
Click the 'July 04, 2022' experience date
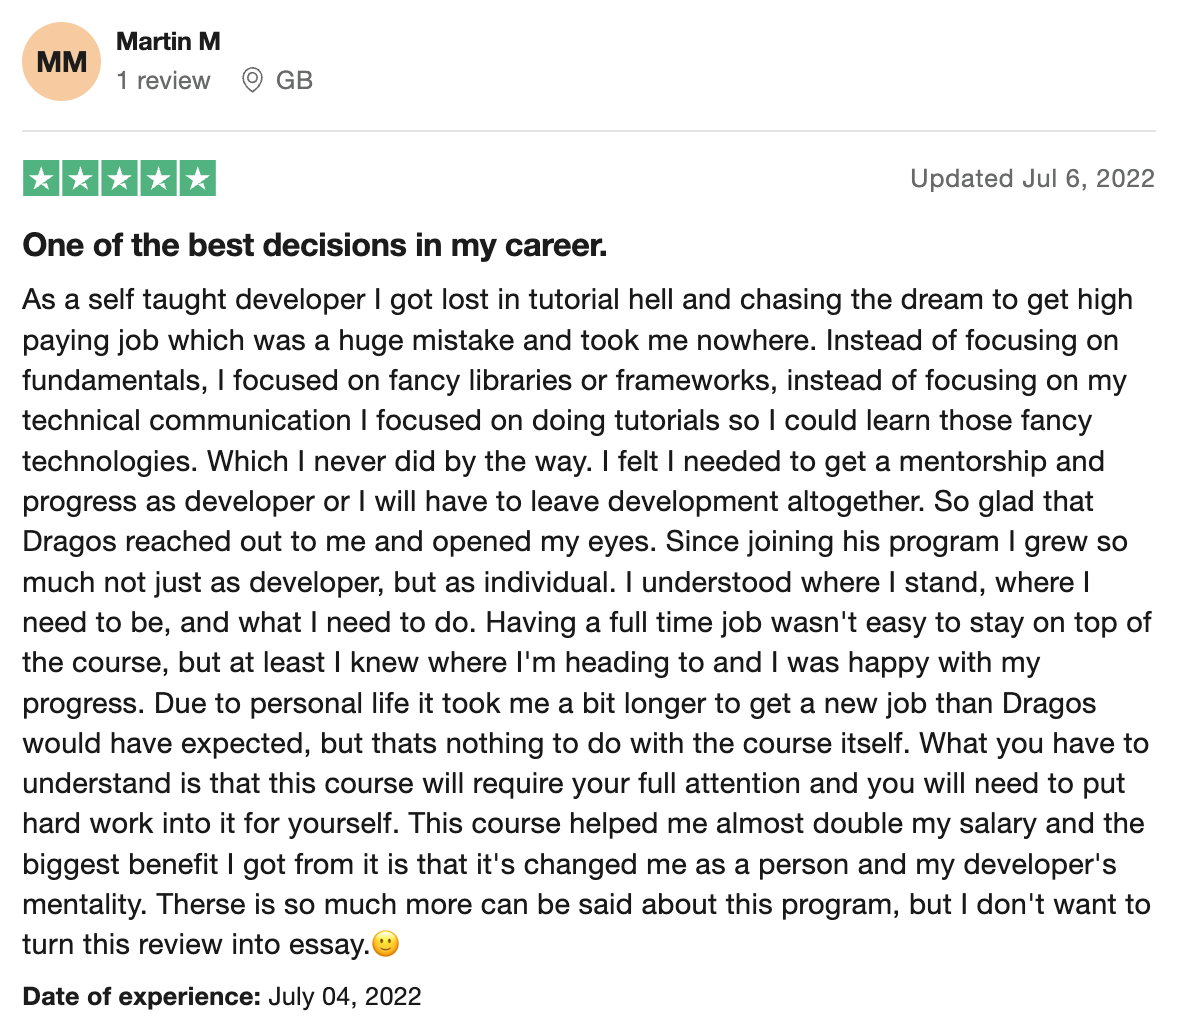tap(345, 997)
